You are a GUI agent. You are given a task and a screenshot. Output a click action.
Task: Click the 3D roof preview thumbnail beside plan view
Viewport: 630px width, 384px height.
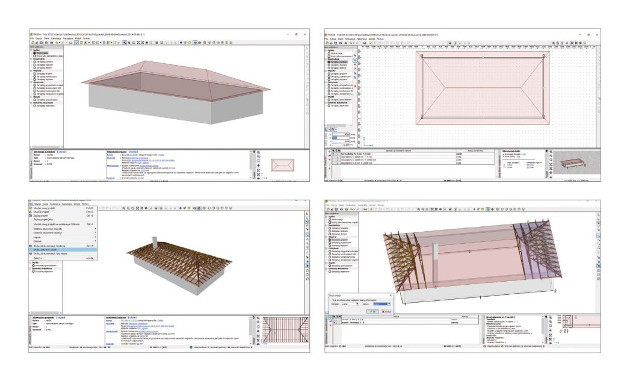point(577,163)
